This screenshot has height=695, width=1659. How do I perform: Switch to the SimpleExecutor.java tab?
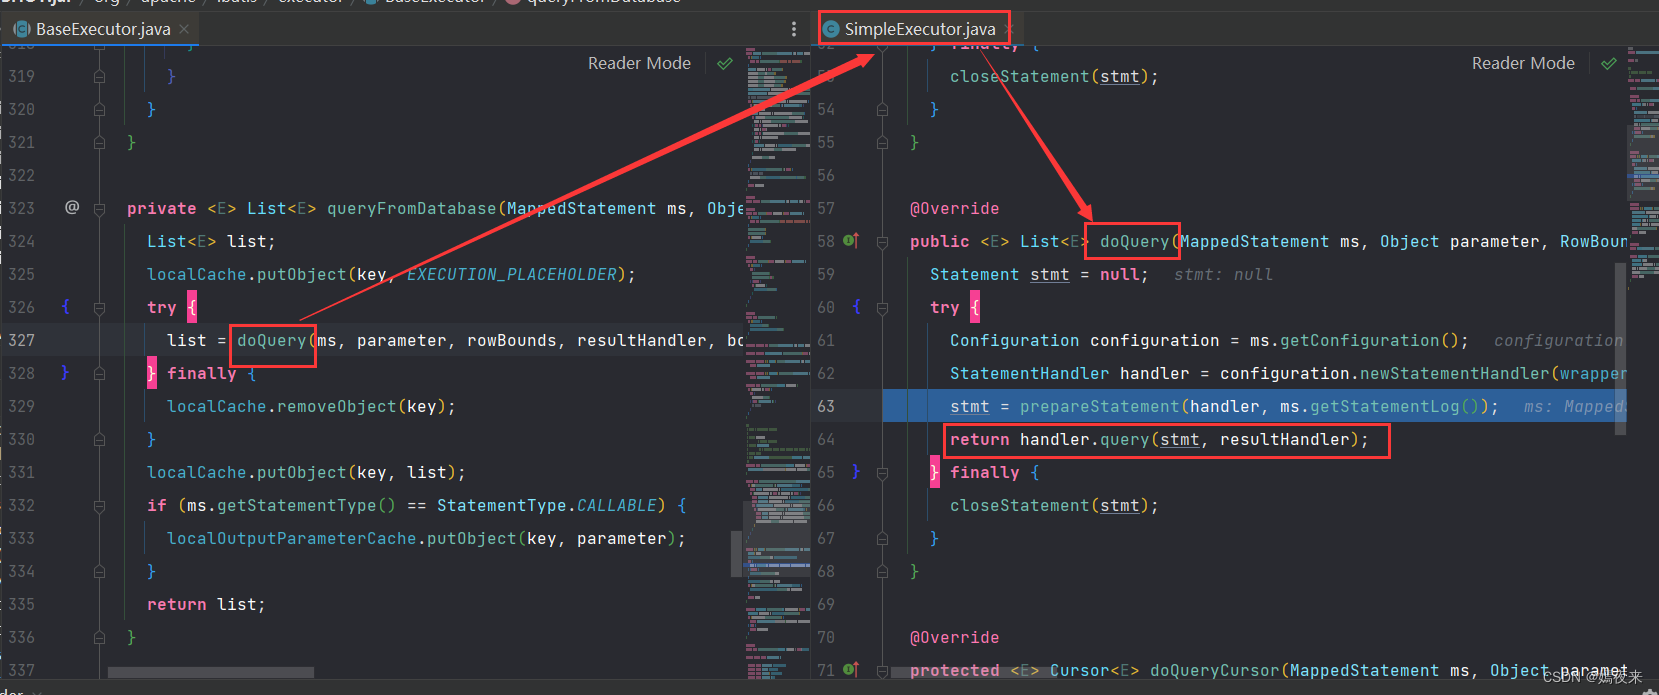[x=919, y=29]
